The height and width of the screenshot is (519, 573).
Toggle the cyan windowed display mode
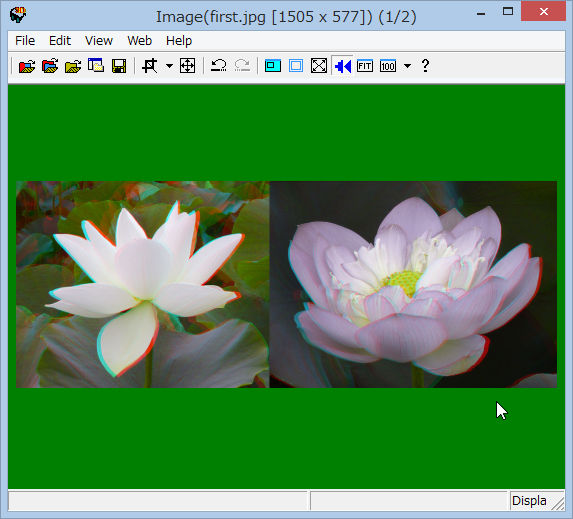273,66
